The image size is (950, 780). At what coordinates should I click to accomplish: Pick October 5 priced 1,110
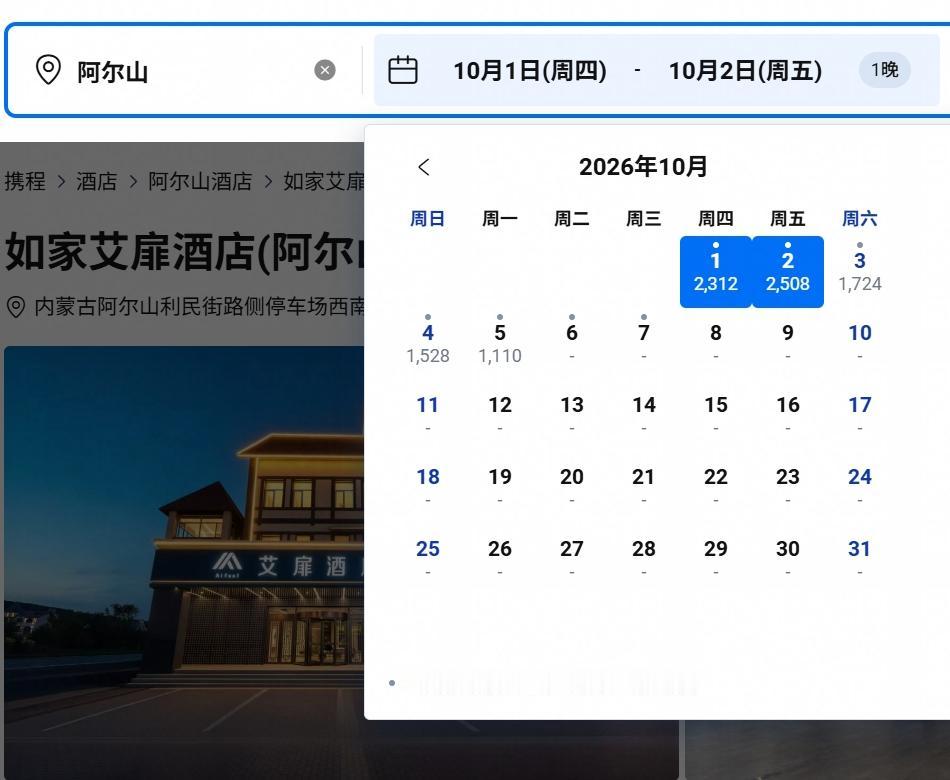tap(500, 344)
